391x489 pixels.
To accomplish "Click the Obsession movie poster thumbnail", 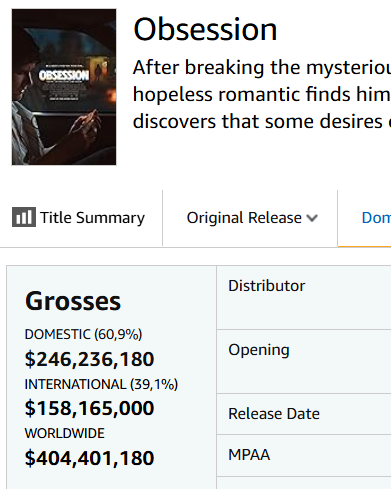I will pos(64,87).
